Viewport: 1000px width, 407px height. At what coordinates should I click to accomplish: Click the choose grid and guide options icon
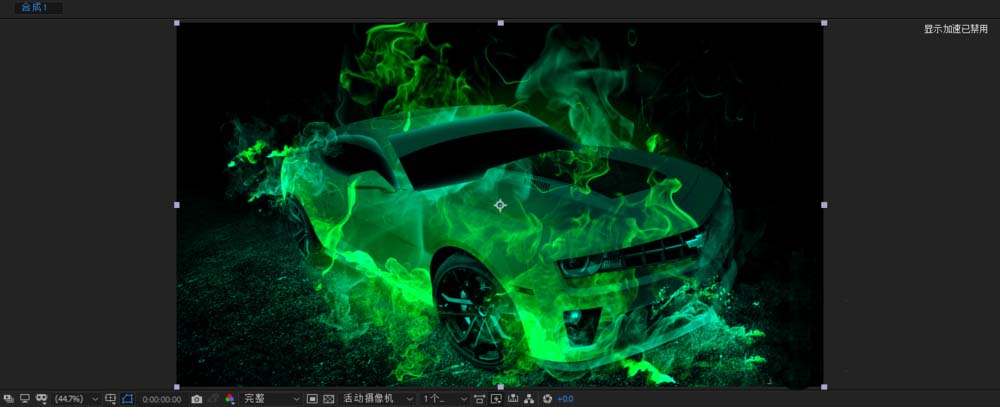click(x=110, y=398)
